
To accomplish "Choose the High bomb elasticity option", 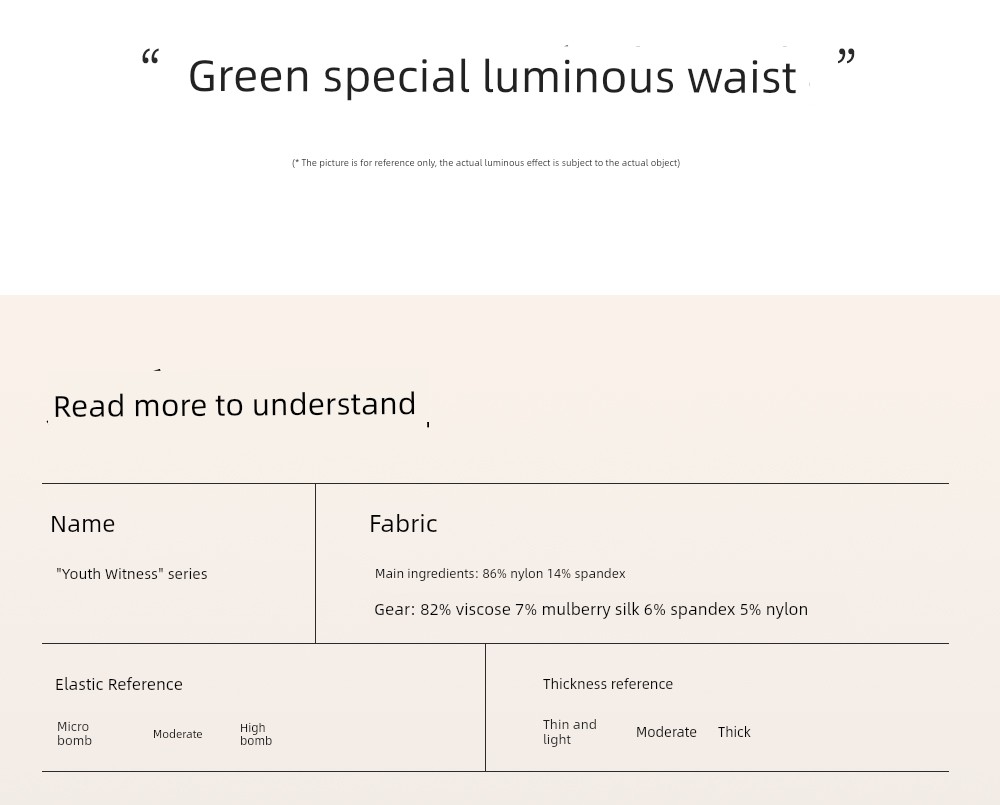I will pos(256,734).
